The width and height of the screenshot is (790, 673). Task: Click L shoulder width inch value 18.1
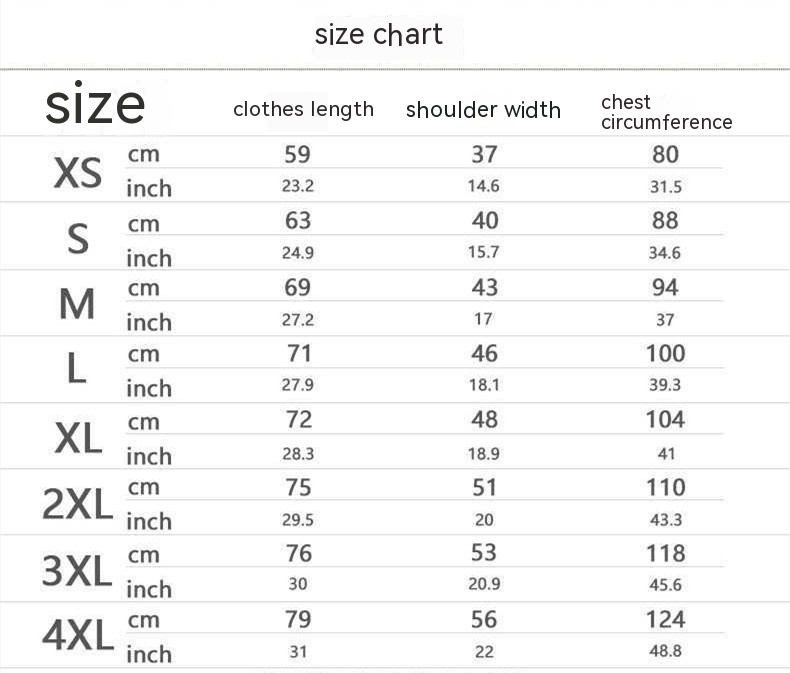484,385
